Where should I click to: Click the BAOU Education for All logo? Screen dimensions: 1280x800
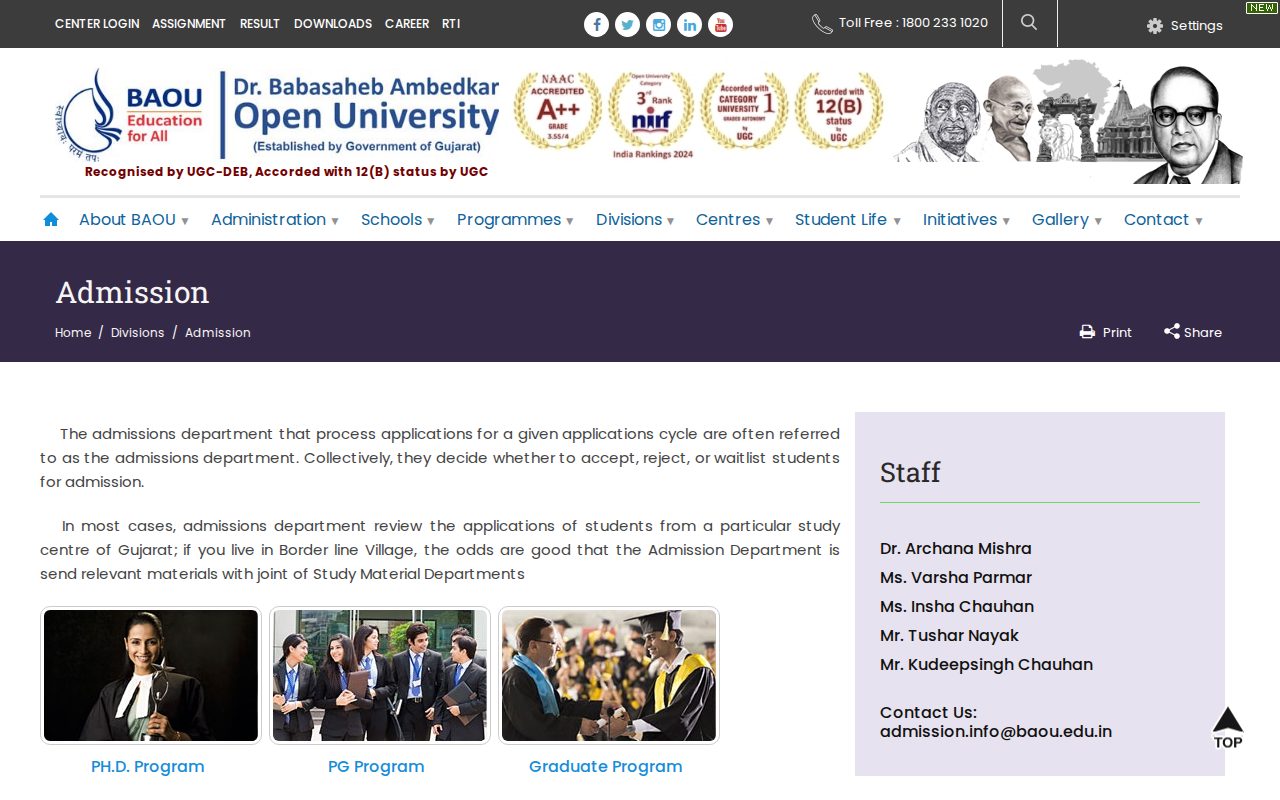coord(129,114)
